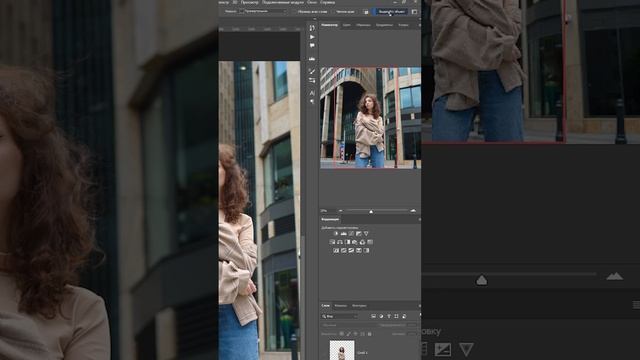Add an Exposure adjustment layer
Screen dimensions: 640x360
pos(359,233)
